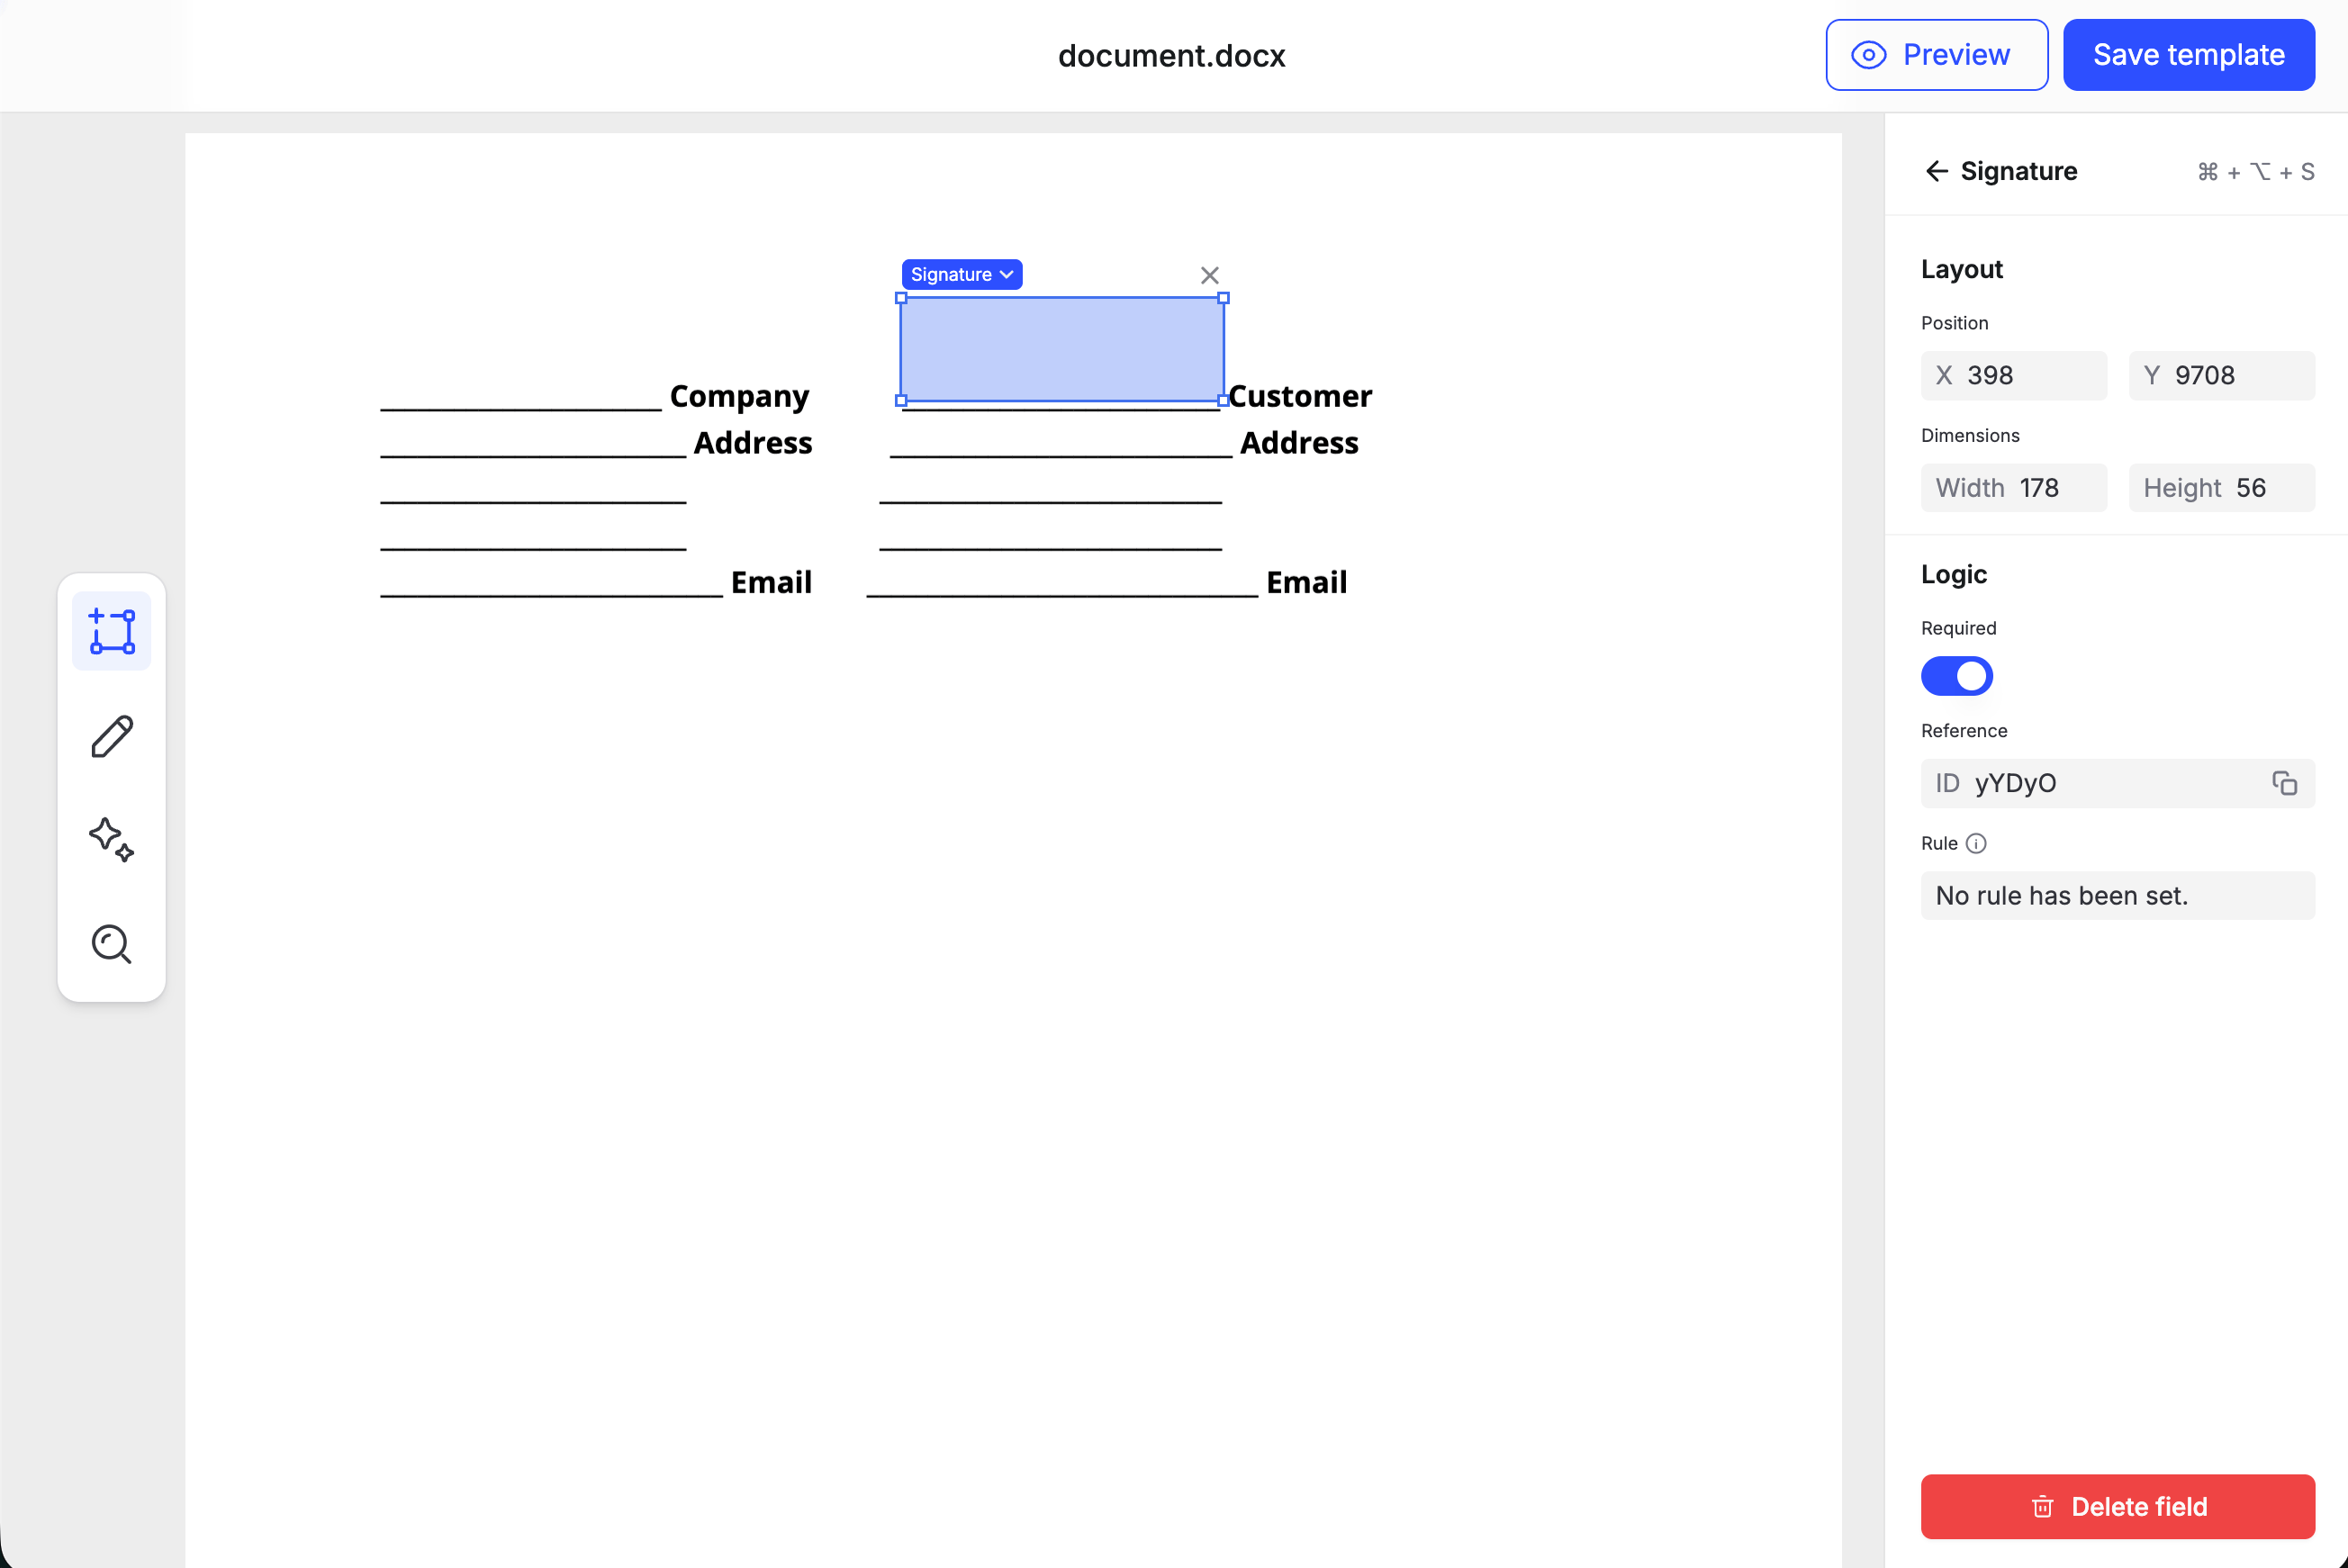The image size is (2348, 1568).
Task: Click the bottom-left resize handle of signature box
Action: pos(901,400)
